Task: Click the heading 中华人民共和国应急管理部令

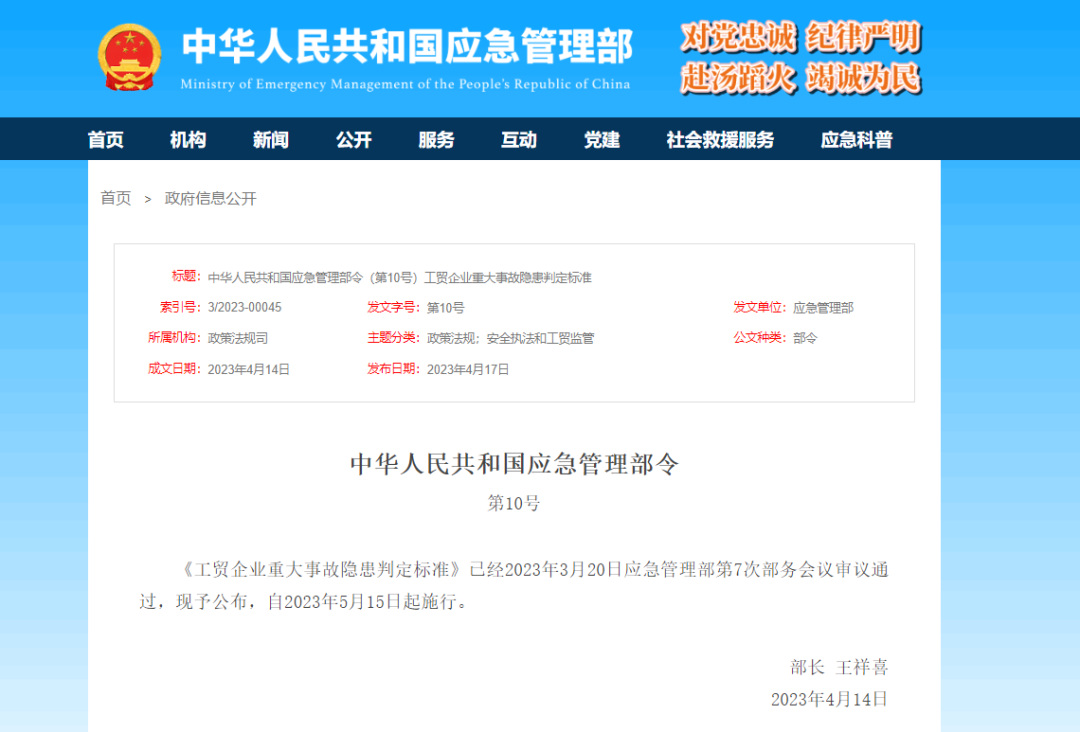Action: (x=515, y=464)
